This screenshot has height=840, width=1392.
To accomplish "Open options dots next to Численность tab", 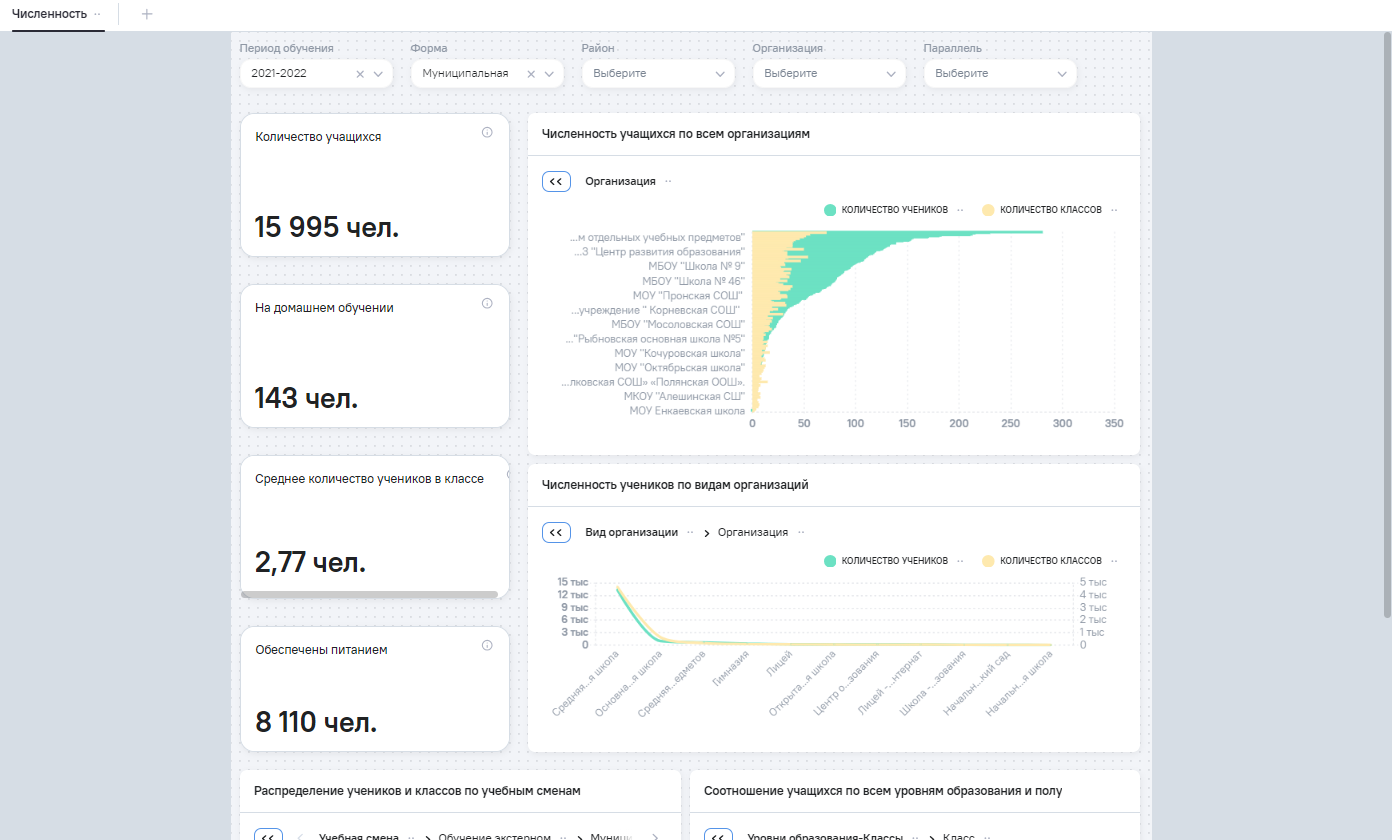I will click(x=97, y=14).
